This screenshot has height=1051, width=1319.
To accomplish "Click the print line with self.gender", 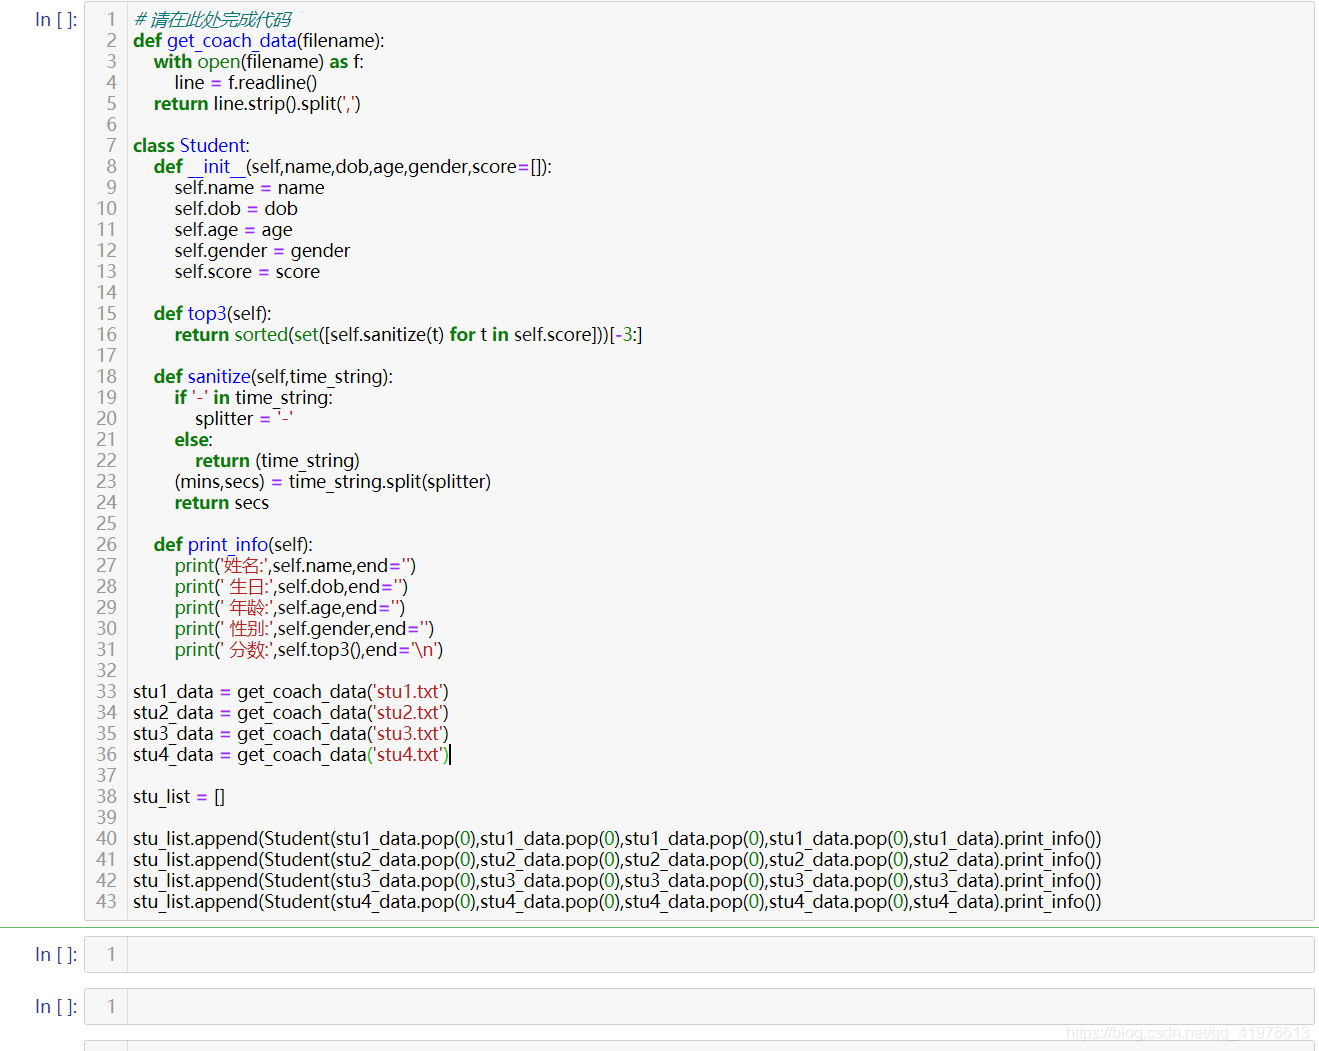I will [304, 628].
